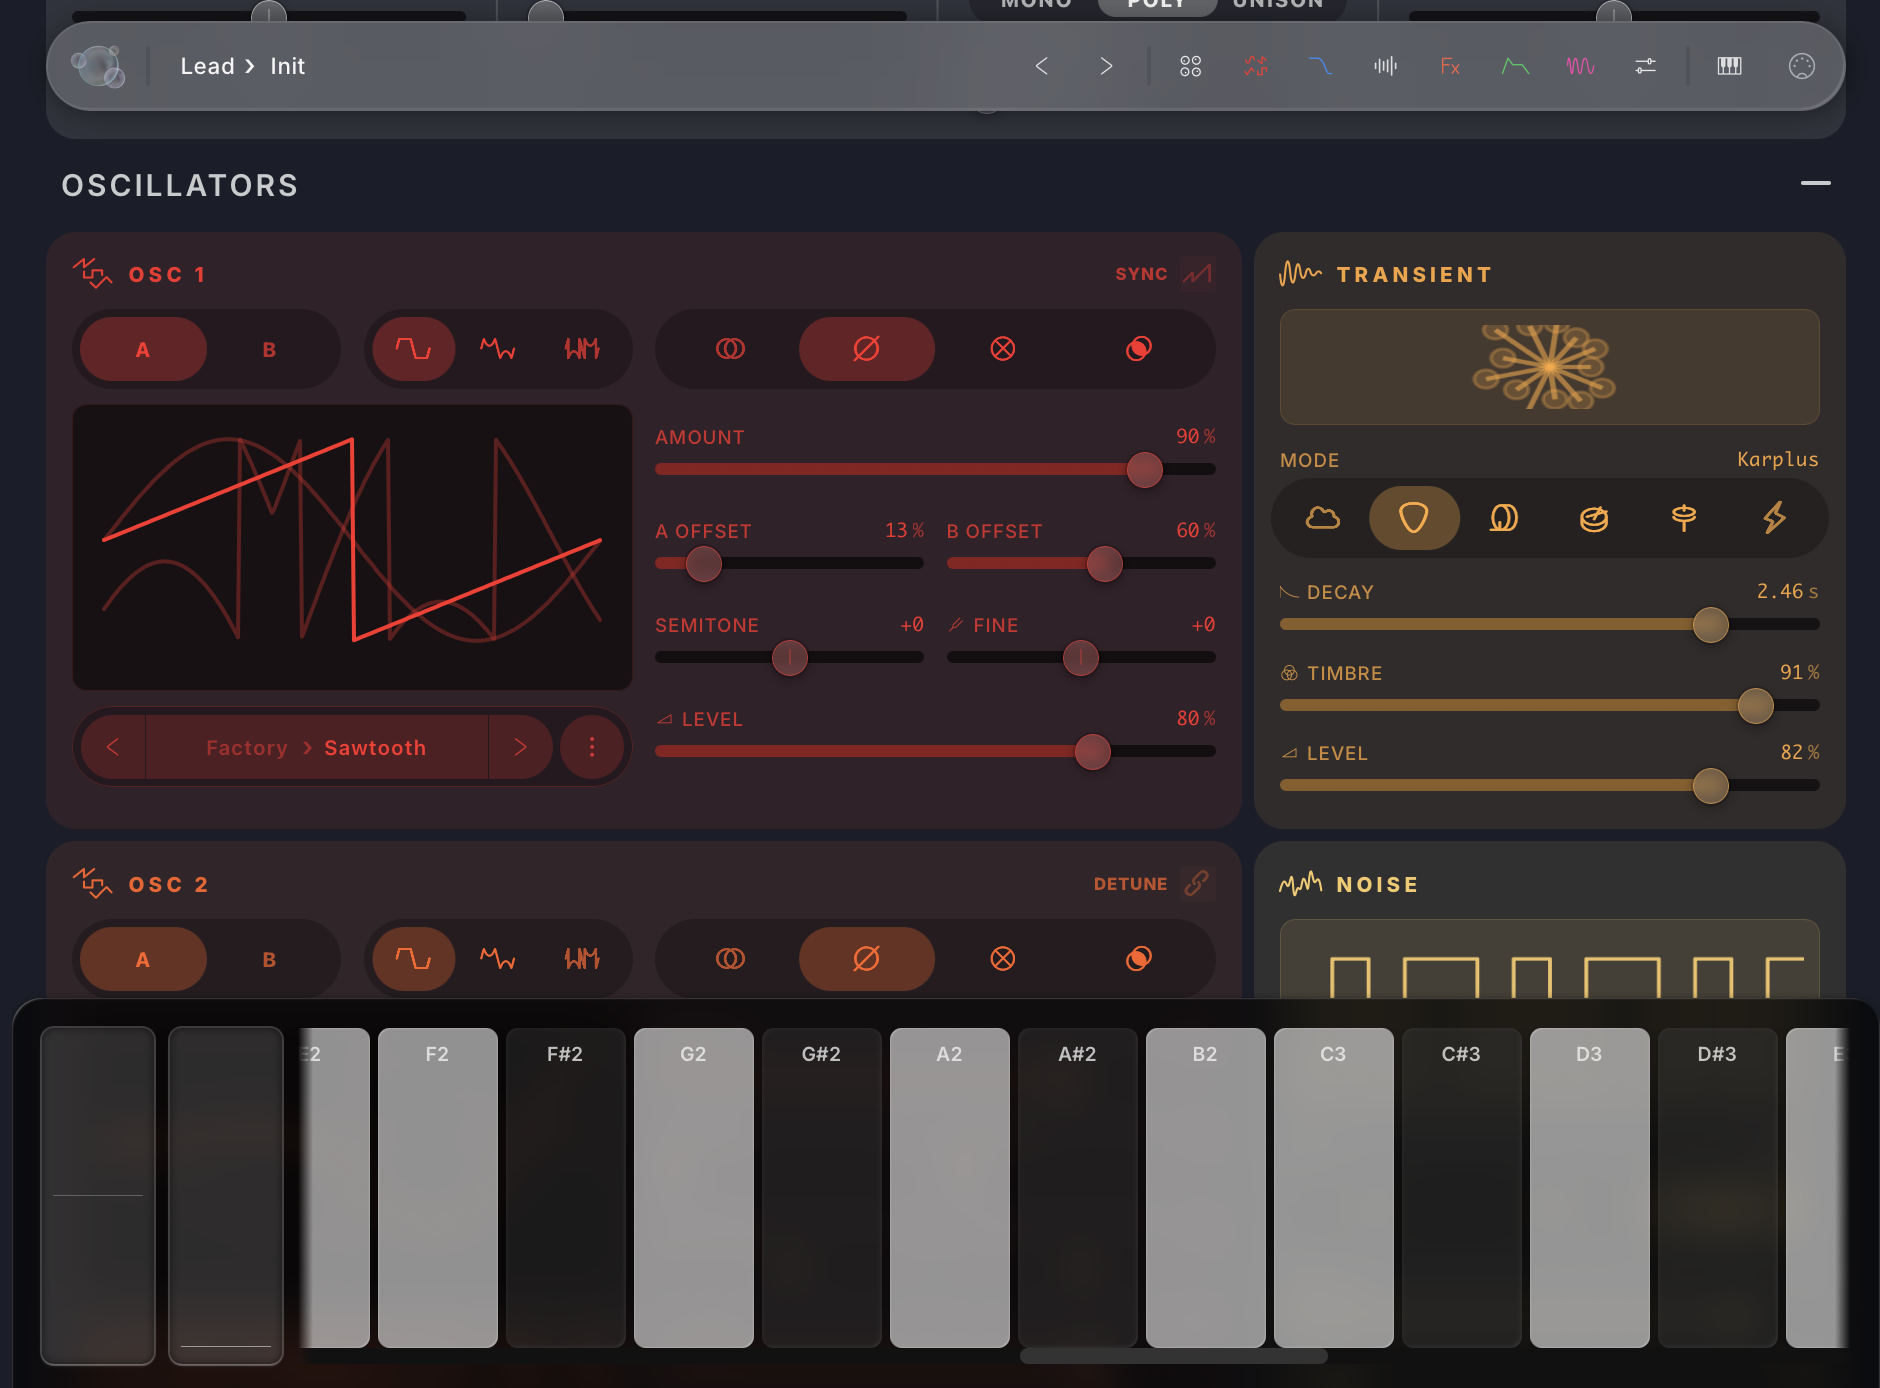Image resolution: width=1880 pixels, height=1388 pixels.
Task: Click the keyboard horizontal scrollbar
Action: tap(1173, 1357)
